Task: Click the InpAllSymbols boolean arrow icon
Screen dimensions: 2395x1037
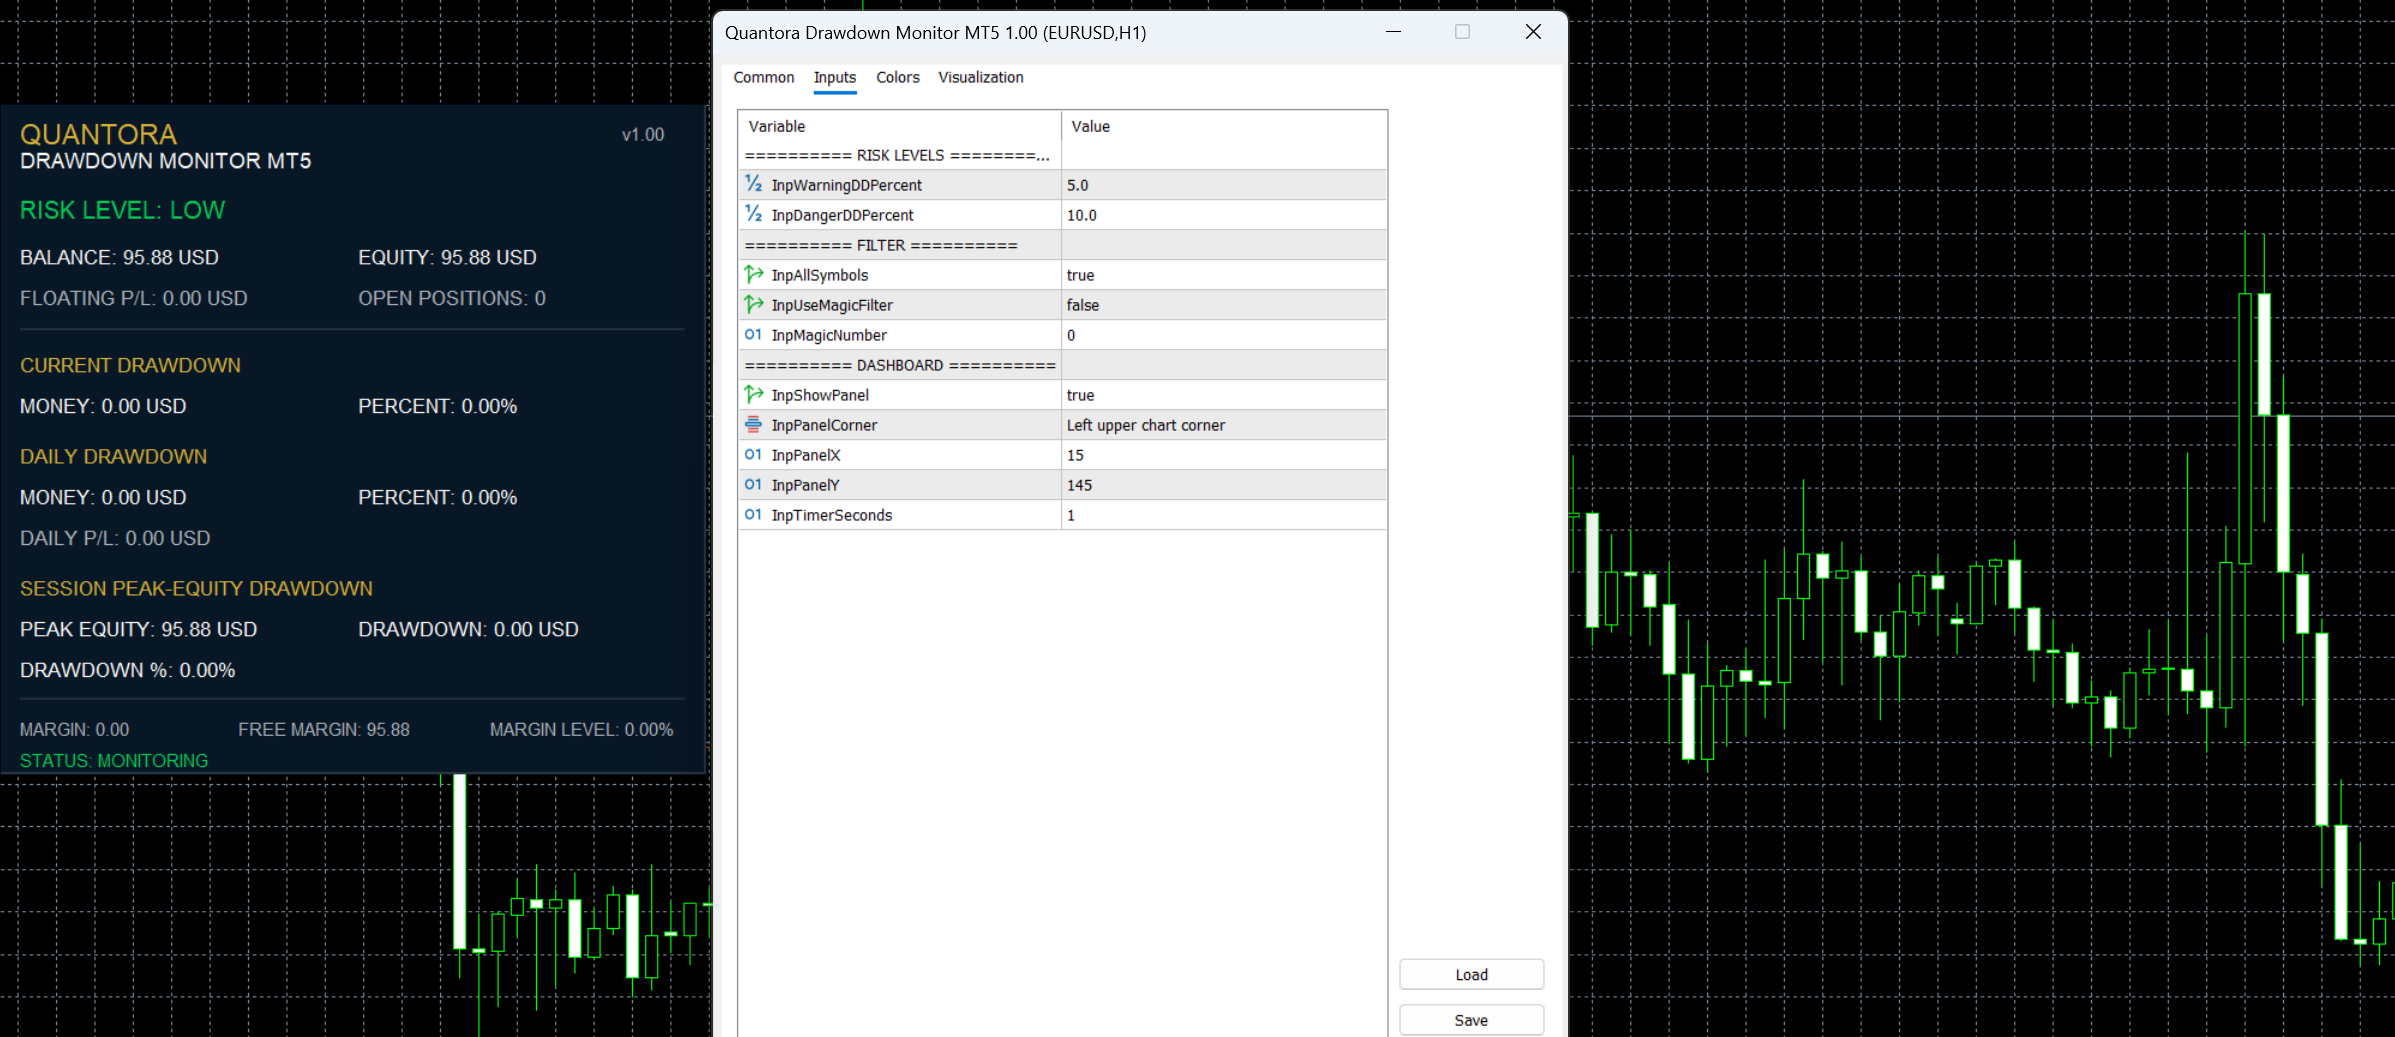Action: point(753,274)
